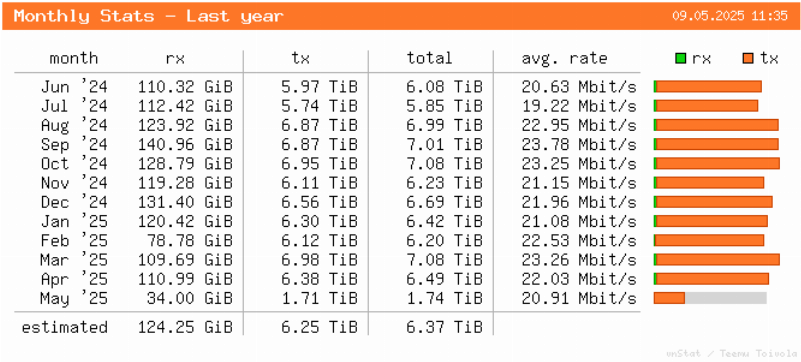
Task: Click the vnStat / Teemu Toivola watermark
Action: 732,353
